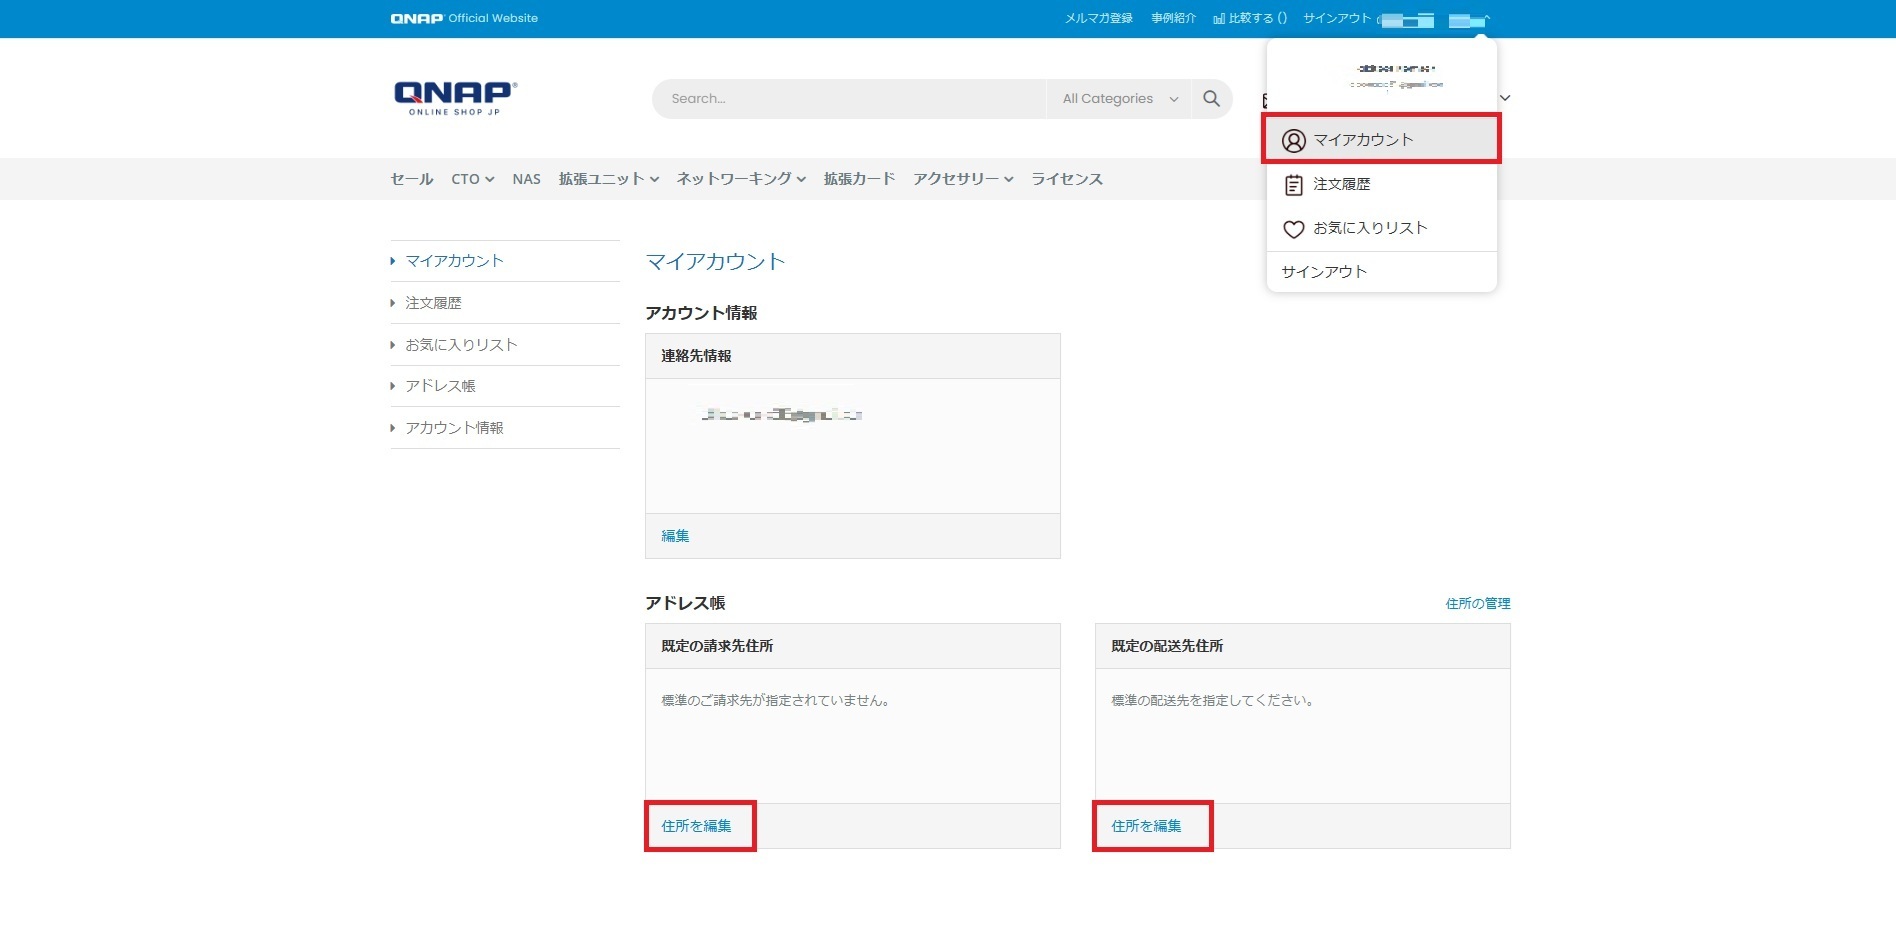Select お気に入りリスト in the account popup
The width and height of the screenshot is (1896, 929).
pyautogui.click(x=1381, y=228)
